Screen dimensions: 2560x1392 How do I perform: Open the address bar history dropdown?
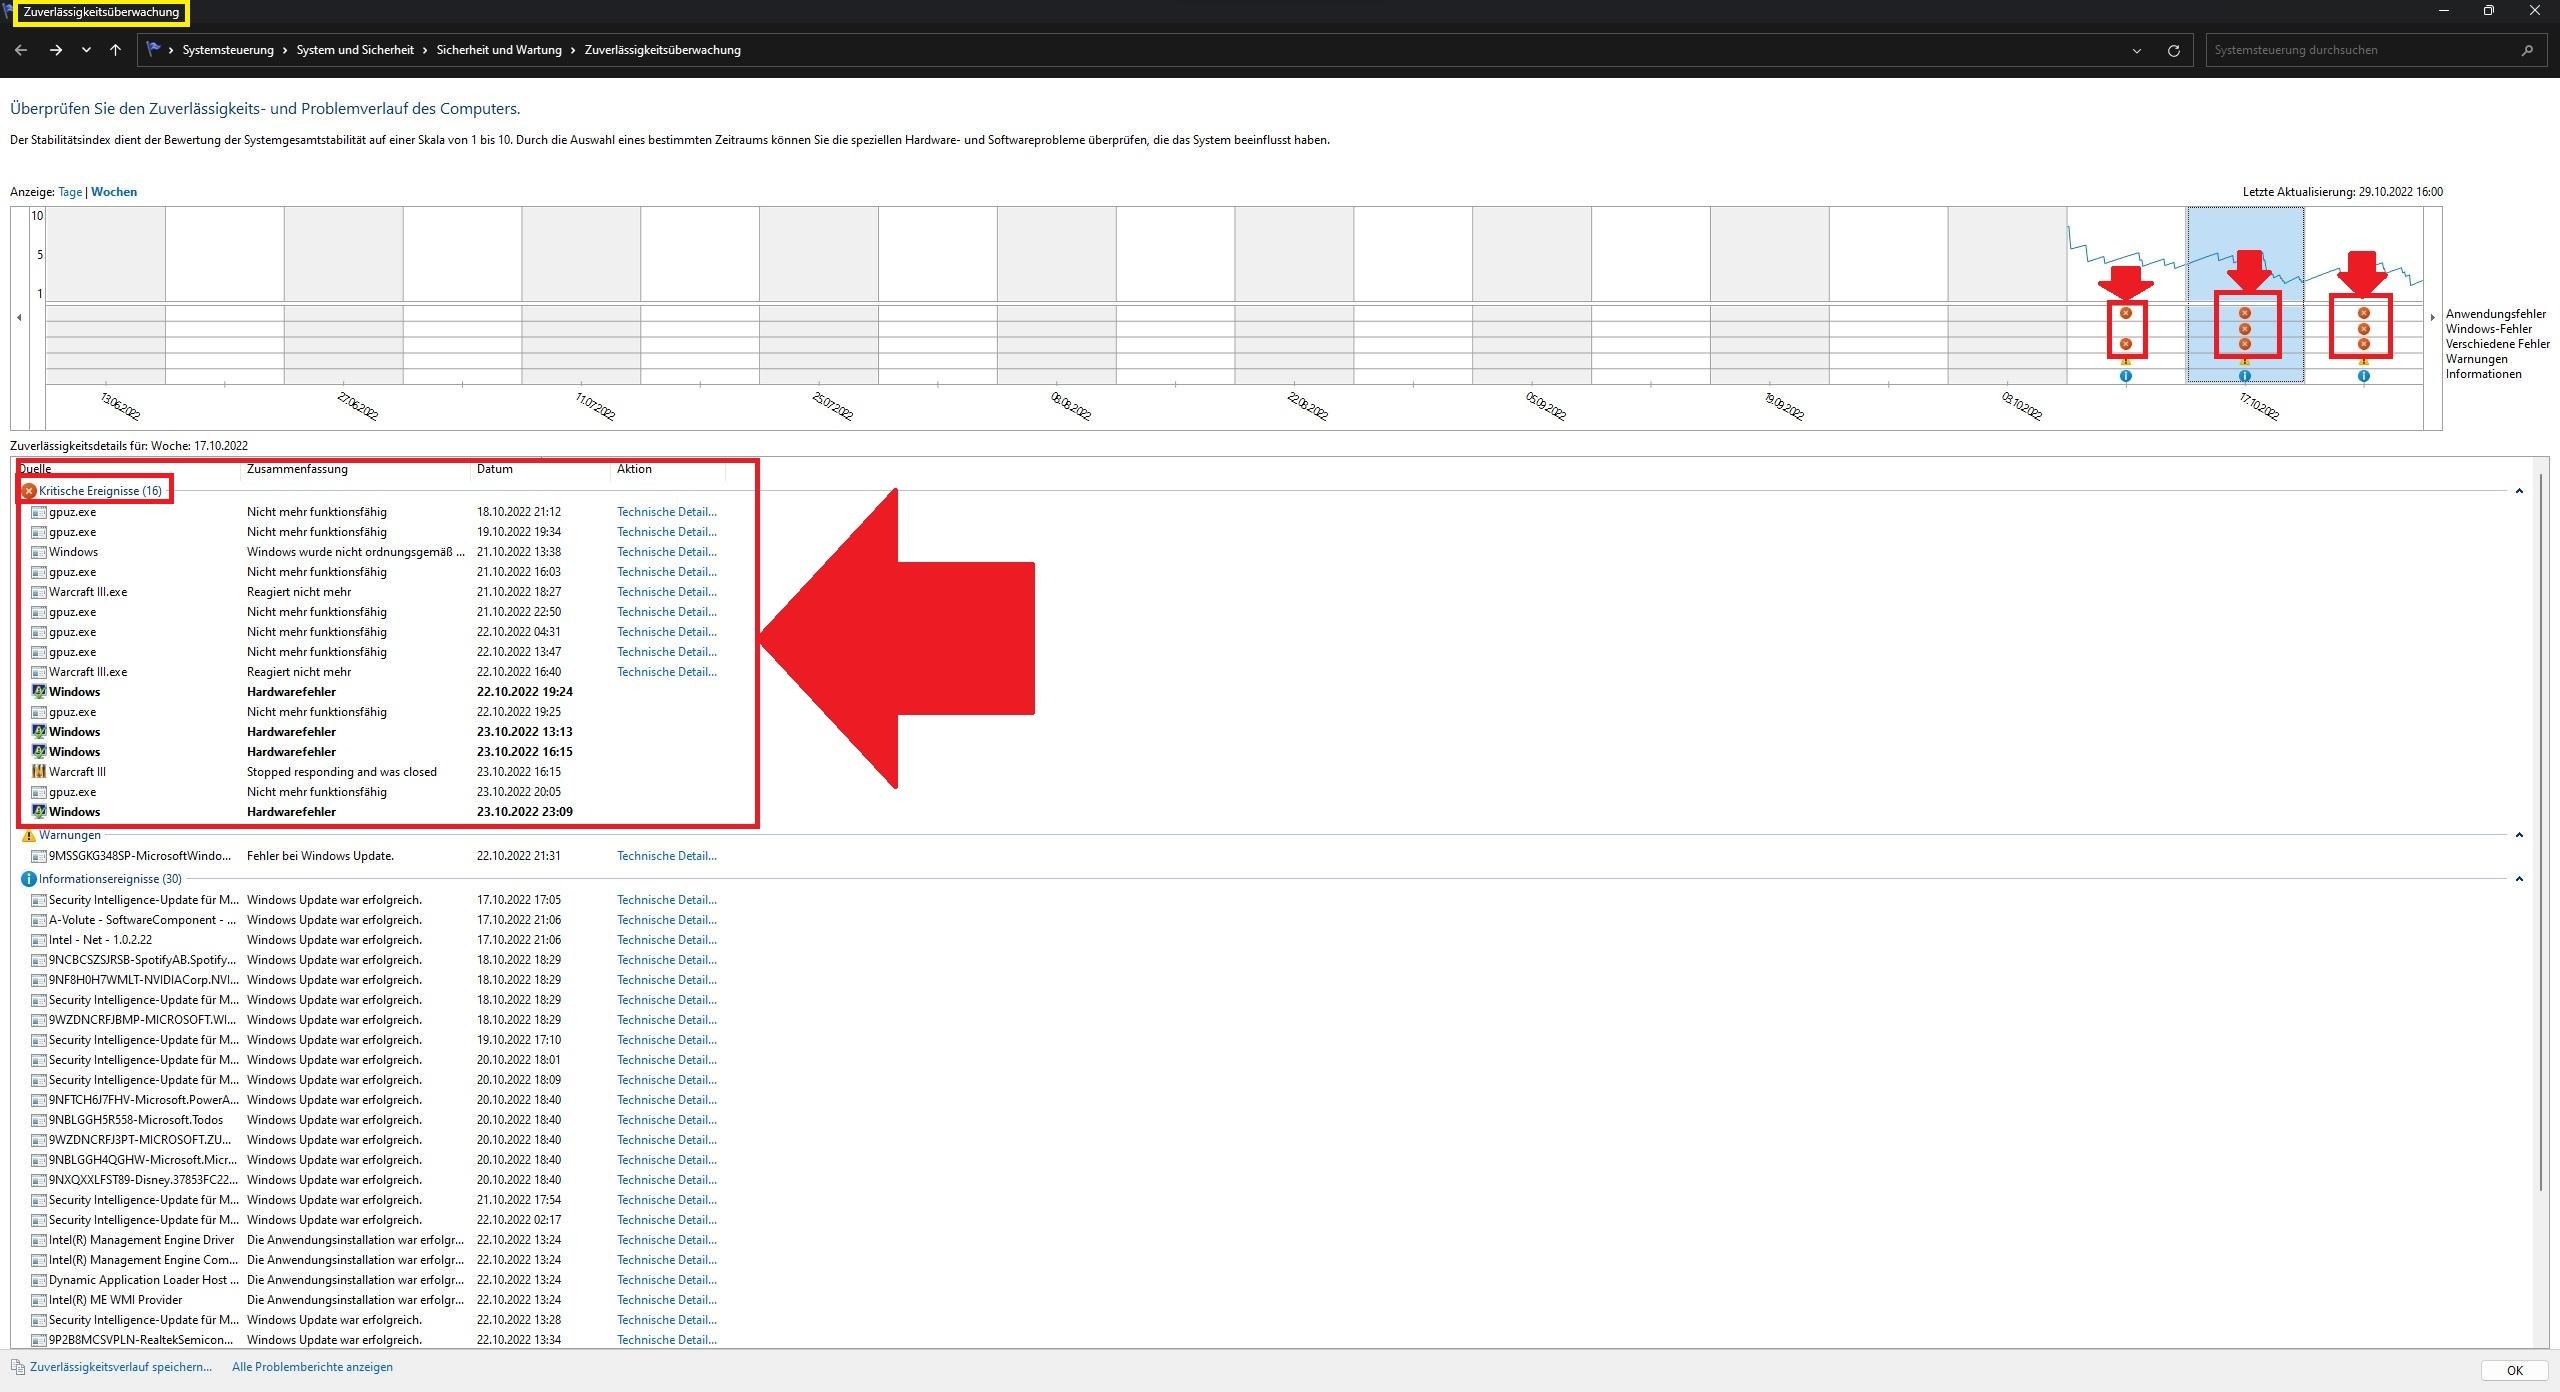pos(2137,50)
